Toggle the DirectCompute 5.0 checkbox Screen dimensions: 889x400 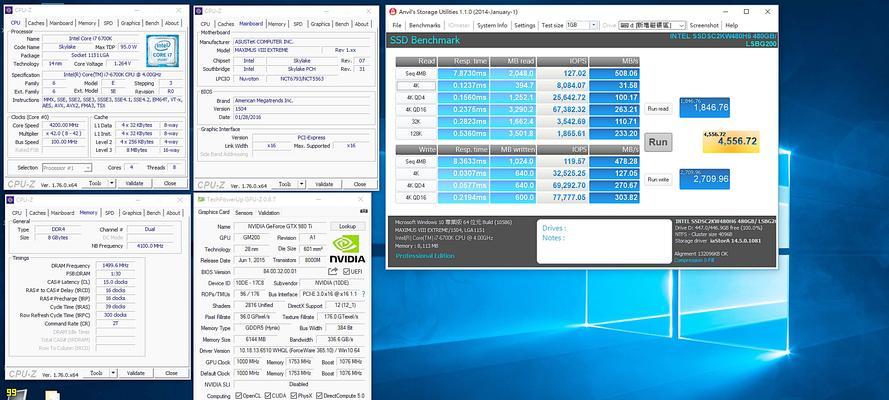(320, 395)
